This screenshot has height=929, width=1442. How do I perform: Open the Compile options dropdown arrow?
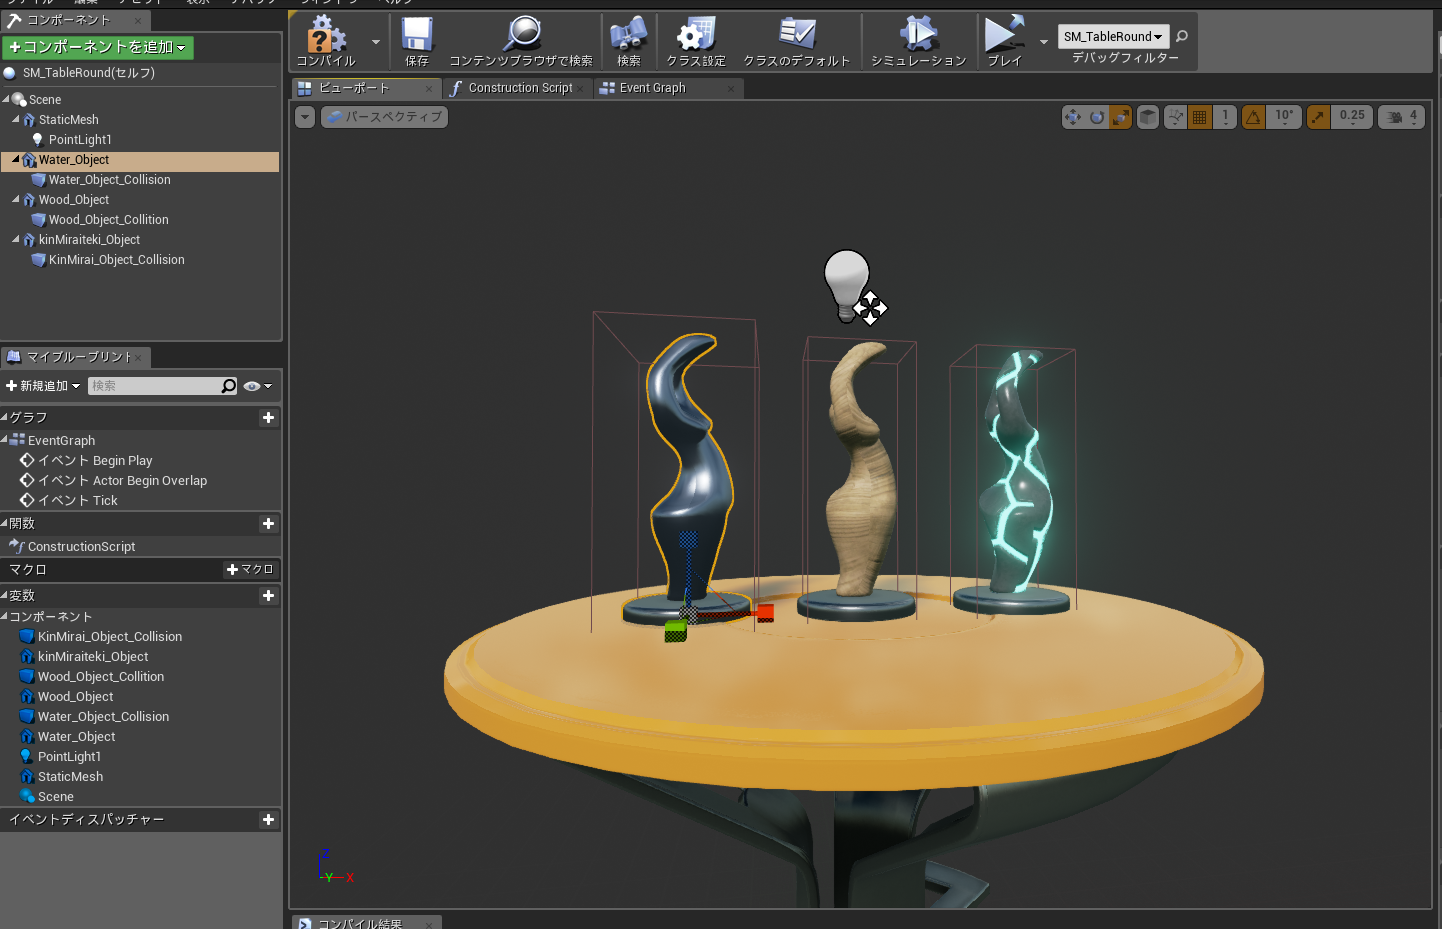pyautogui.click(x=376, y=42)
